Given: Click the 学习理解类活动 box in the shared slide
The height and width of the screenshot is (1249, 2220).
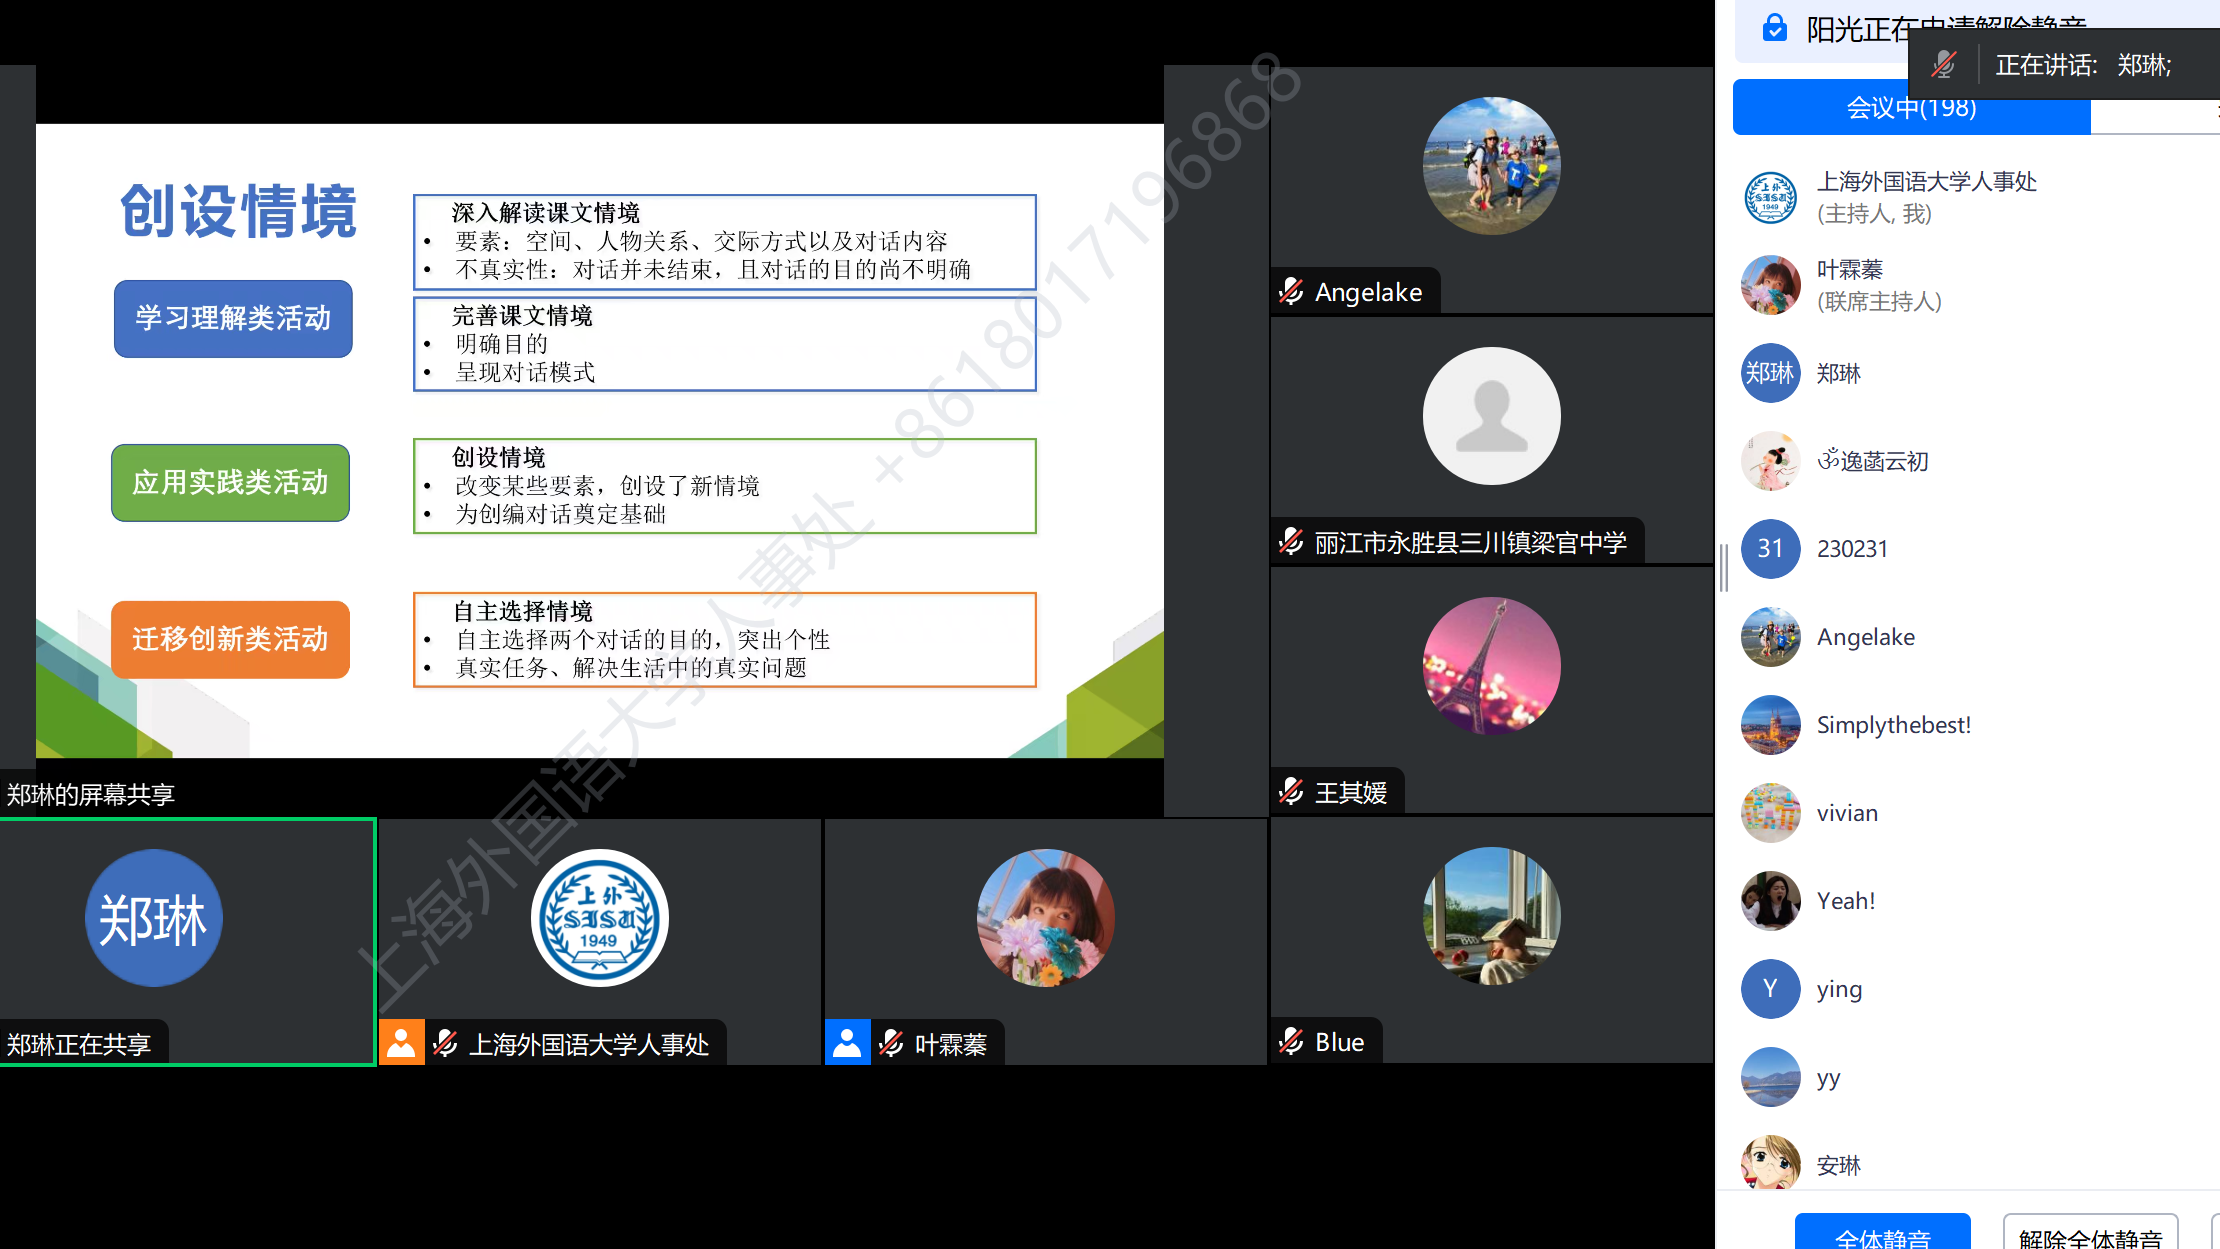Looking at the screenshot, I should pos(233,318).
